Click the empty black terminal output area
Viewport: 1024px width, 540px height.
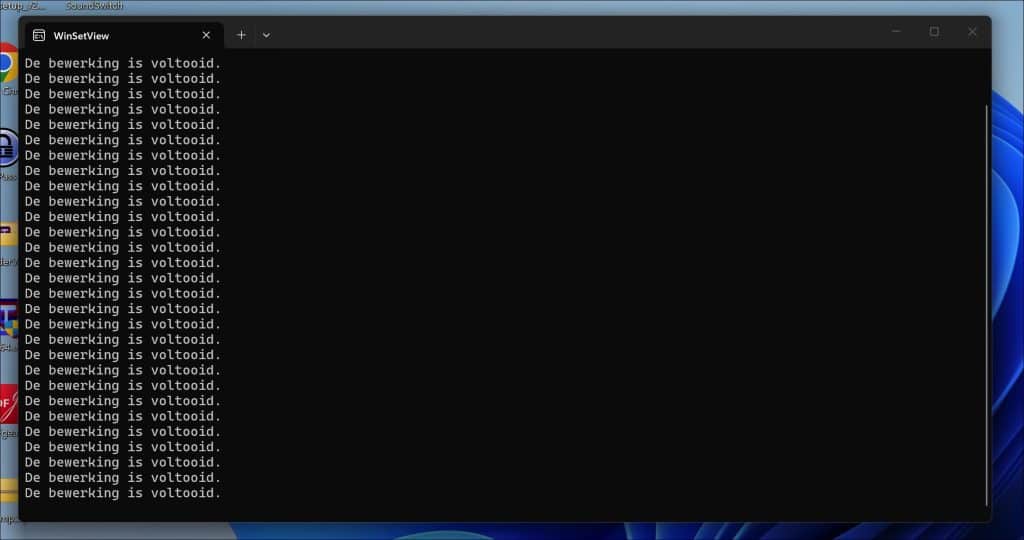coord(601,281)
